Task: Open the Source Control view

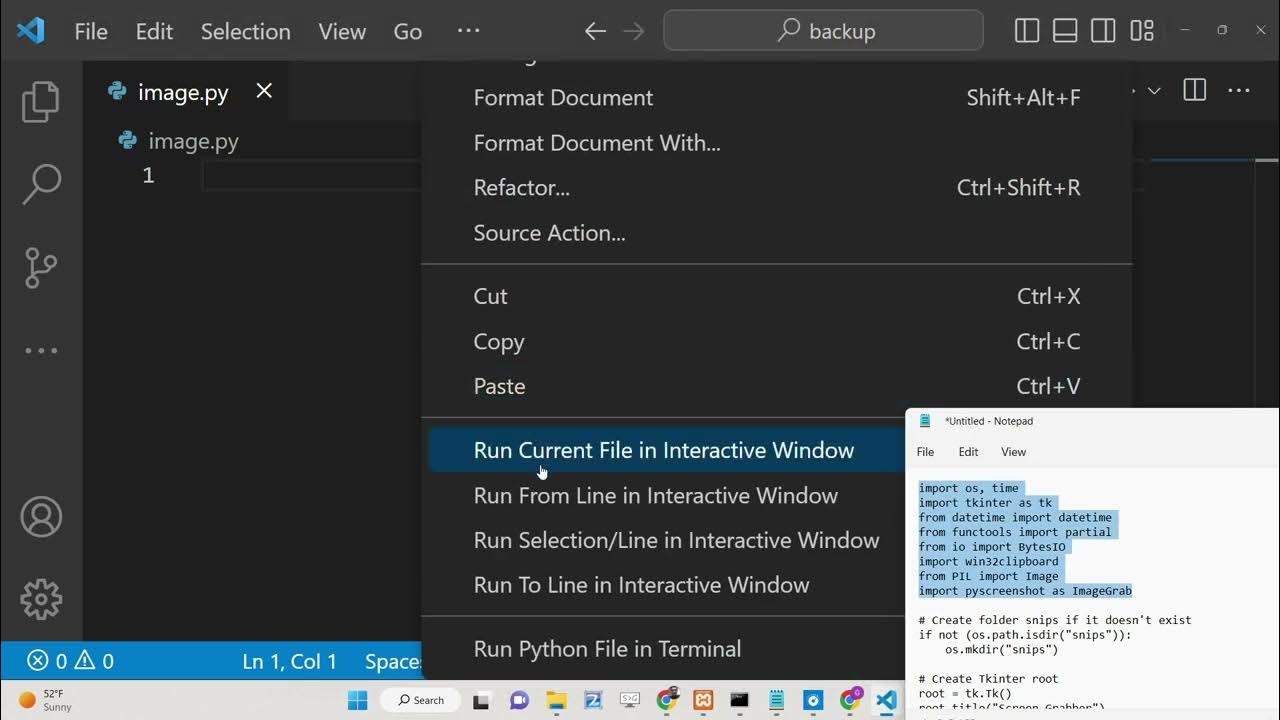Action: [41, 268]
